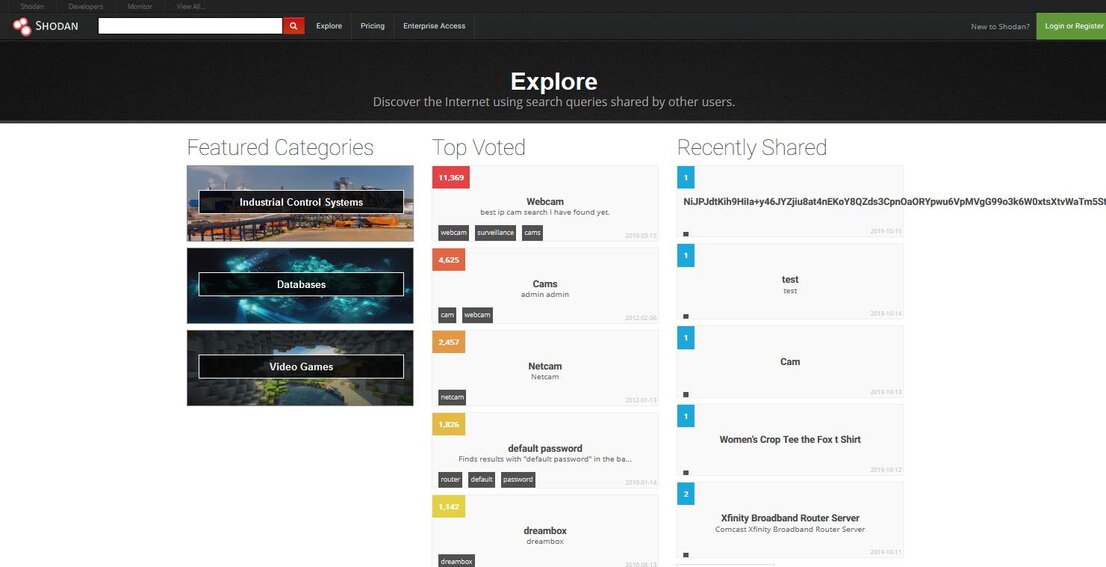1106x567 pixels.
Task: Open the Explore menu item
Action: pos(329,26)
